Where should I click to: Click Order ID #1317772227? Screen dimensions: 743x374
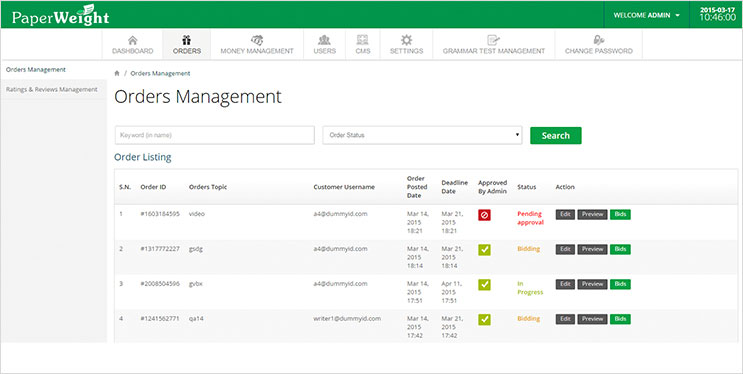click(160, 249)
